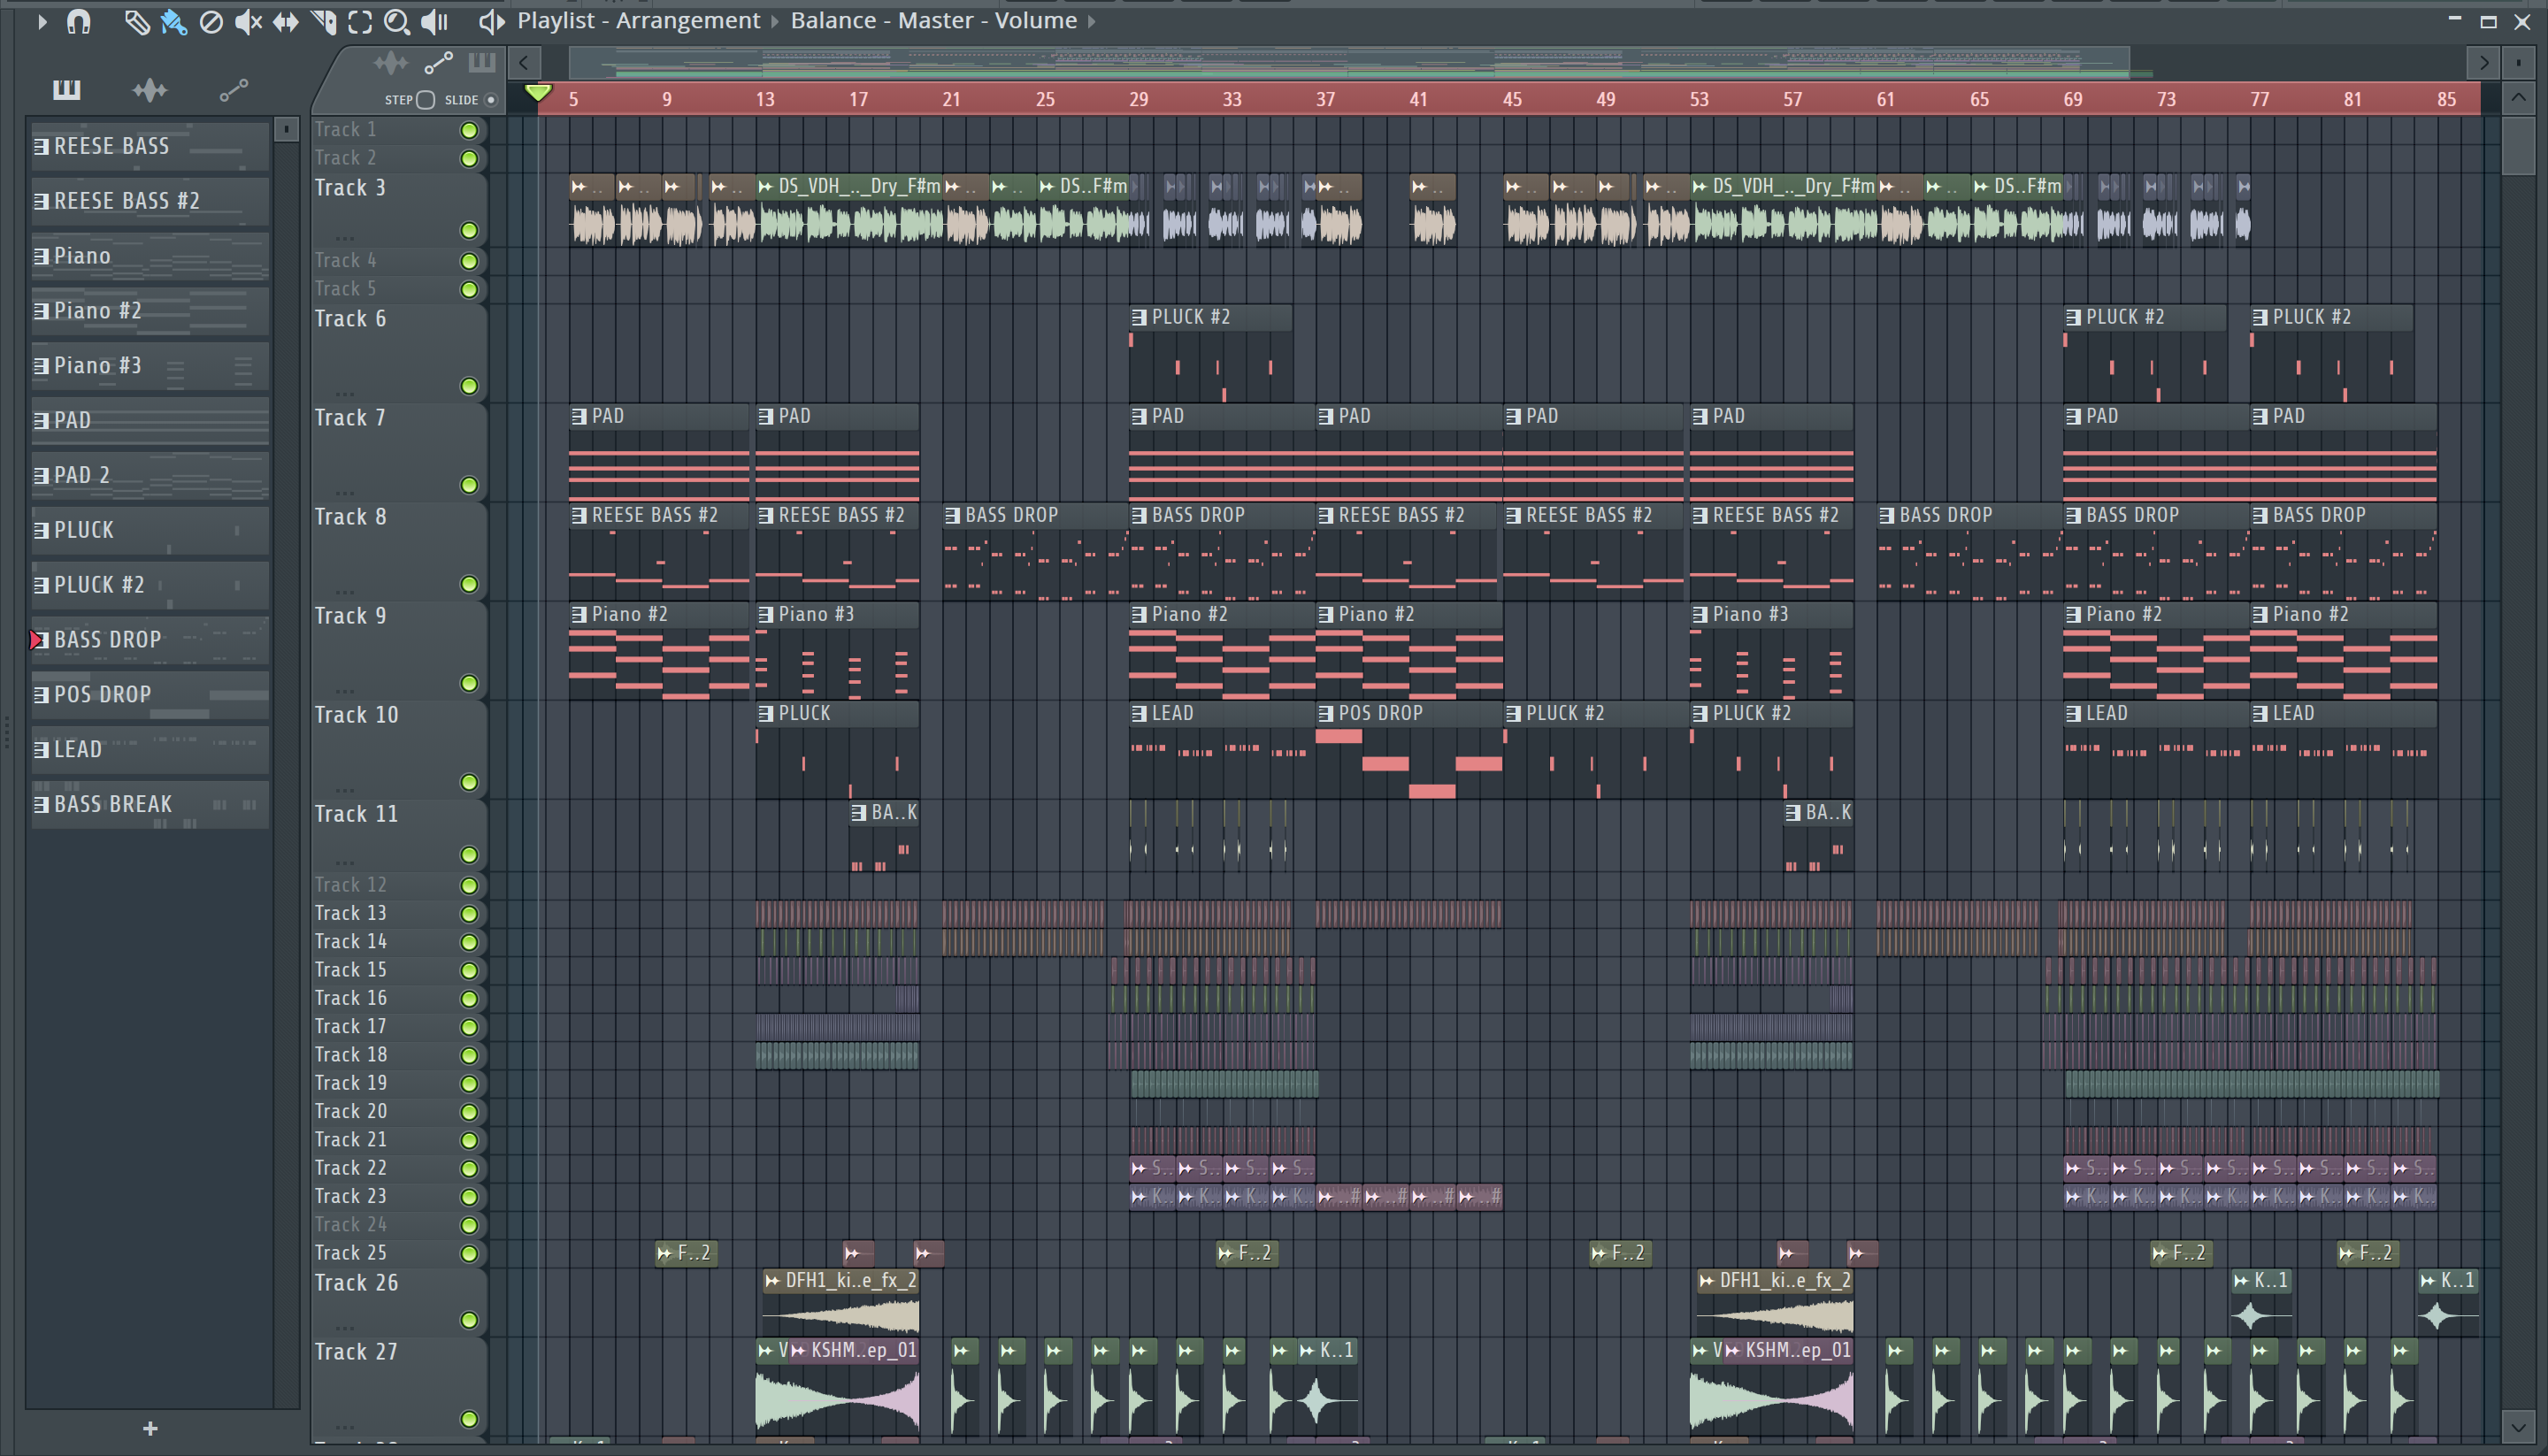The width and height of the screenshot is (2548, 1456).
Task: Focus audio clips in the playlist header
Action: pyautogui.click(x=390, y=63)
